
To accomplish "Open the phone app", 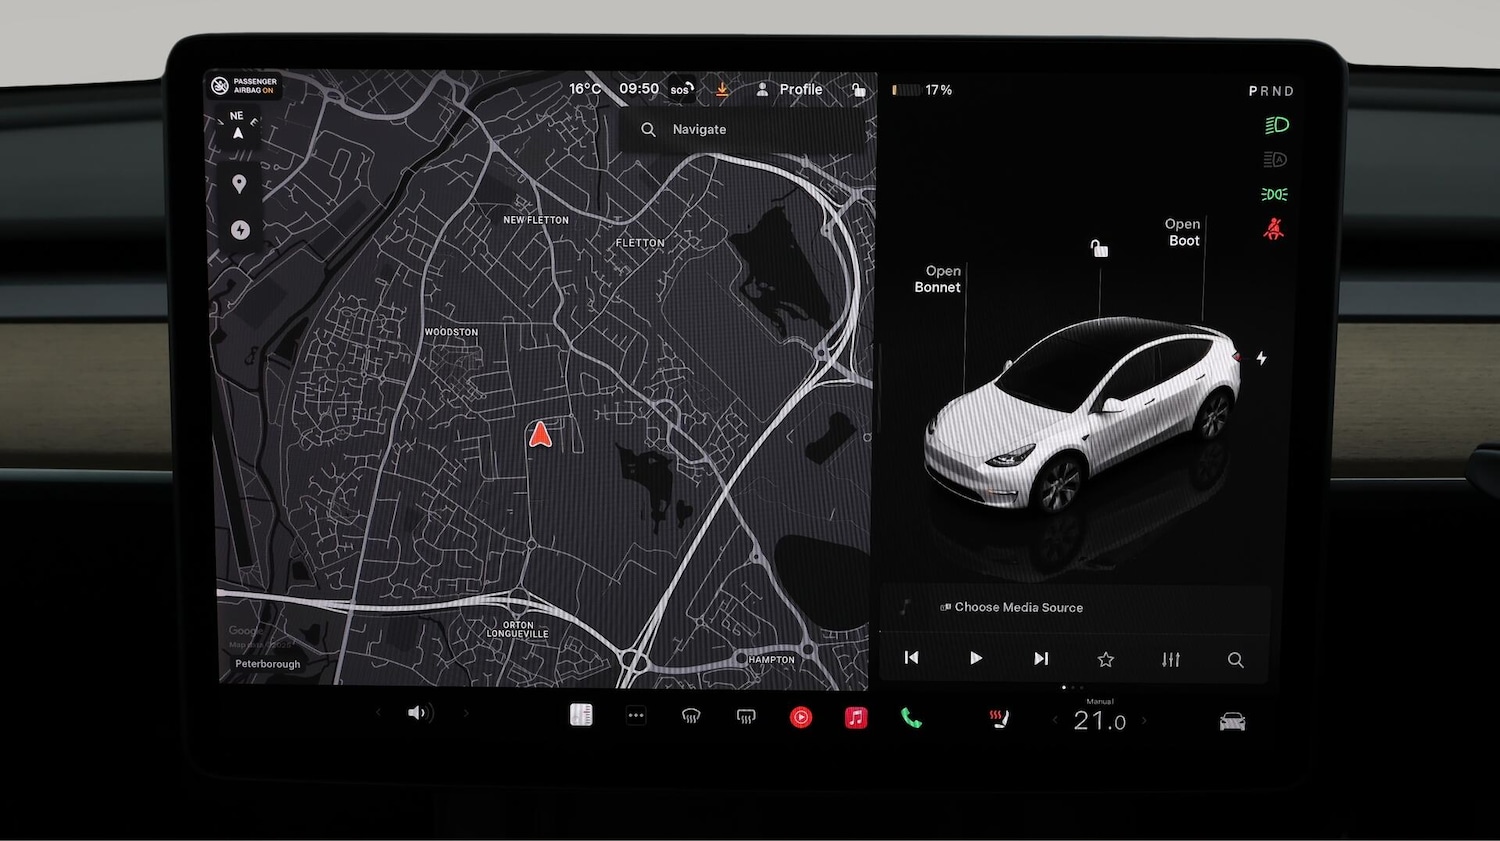I will click(911, 718).
